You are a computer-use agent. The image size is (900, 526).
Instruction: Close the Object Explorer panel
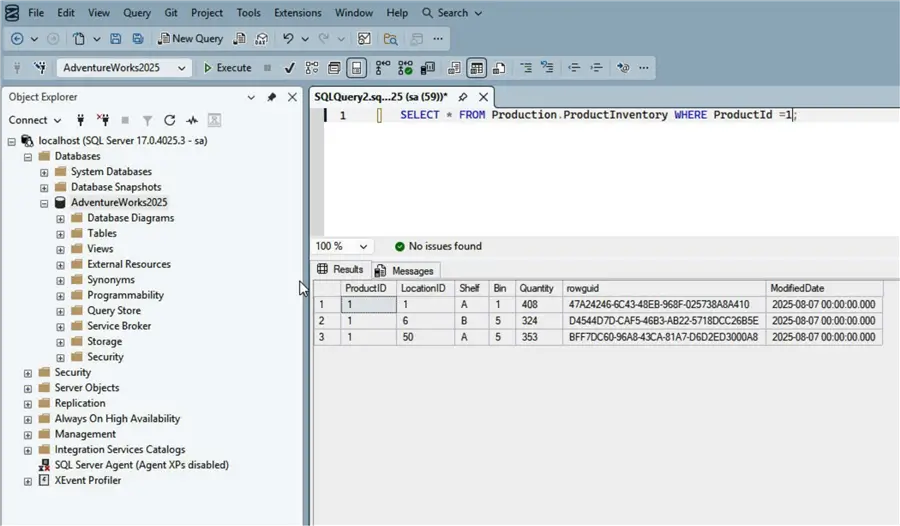[x=292, y=97]
